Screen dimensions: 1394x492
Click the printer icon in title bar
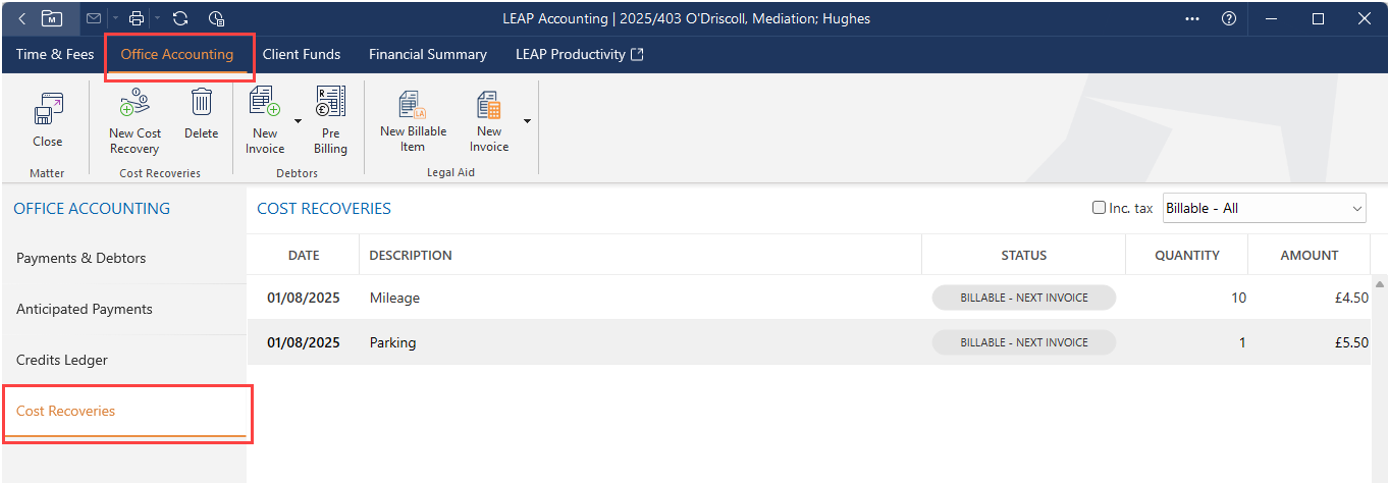coord(136,18)
